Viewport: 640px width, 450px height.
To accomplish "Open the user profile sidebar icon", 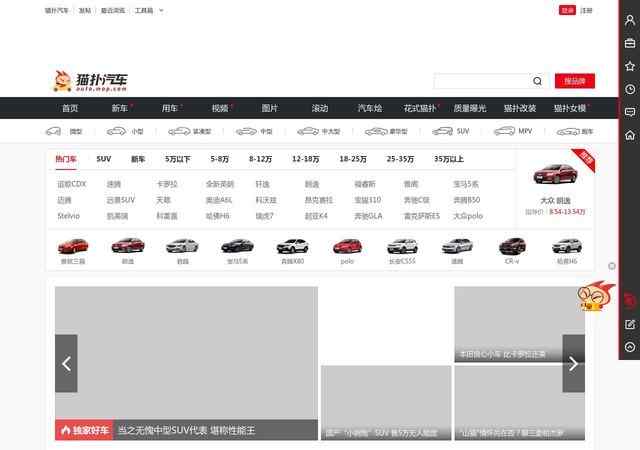I will coord(629,19).
